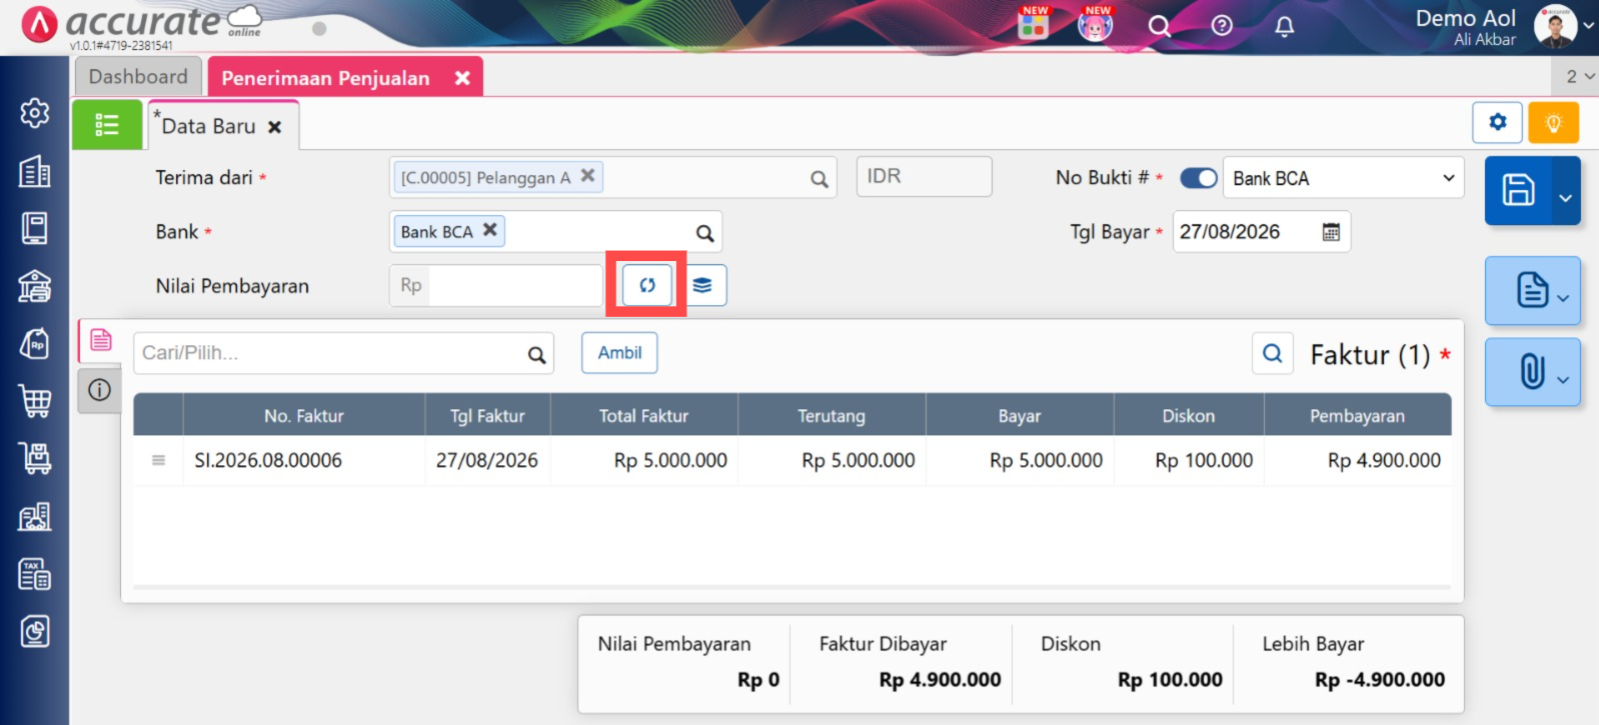Click the stacked layers icon beside Nilai Pembayaran

(703, 285)
